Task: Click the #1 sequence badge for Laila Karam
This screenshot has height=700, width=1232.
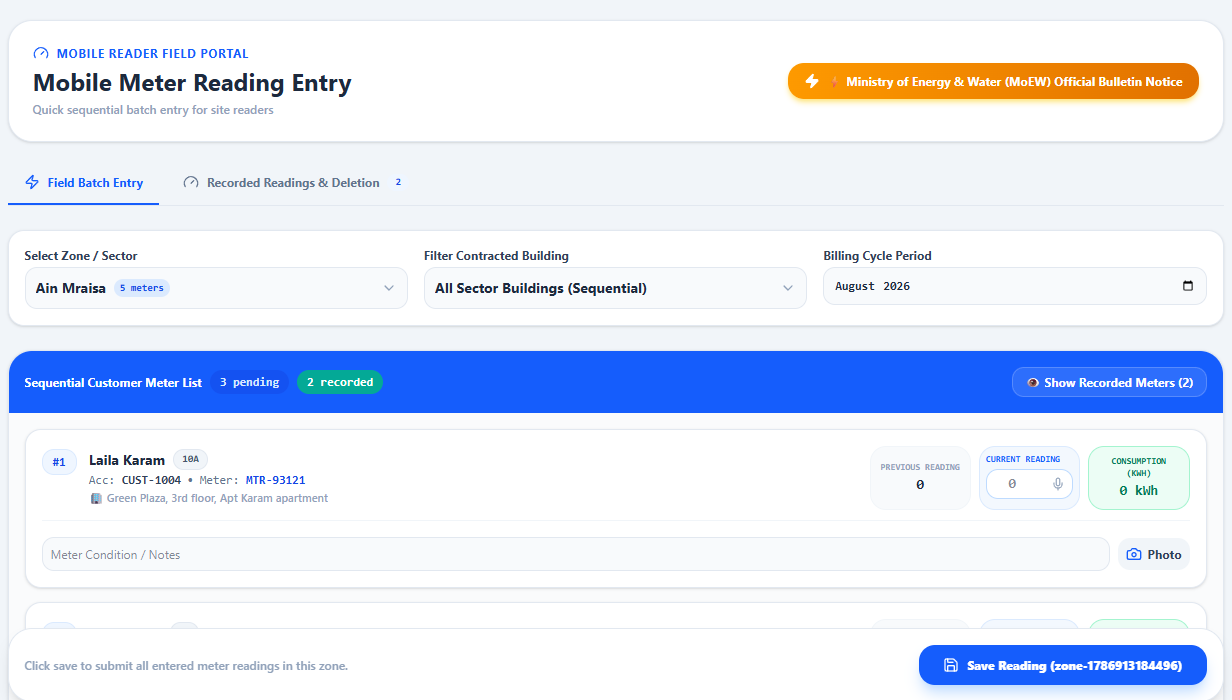Action: [59, 462]
